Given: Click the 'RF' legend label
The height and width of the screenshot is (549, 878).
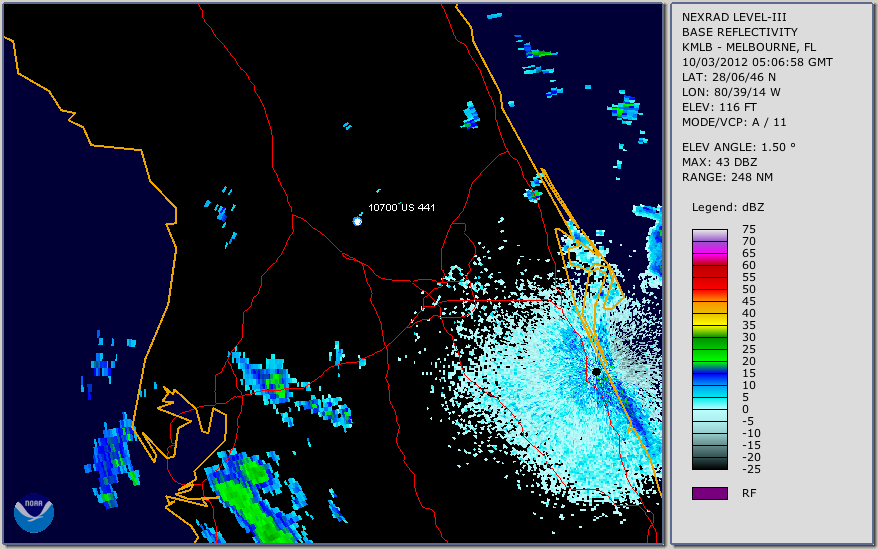Looking at the screenshot, I should 749,494.
